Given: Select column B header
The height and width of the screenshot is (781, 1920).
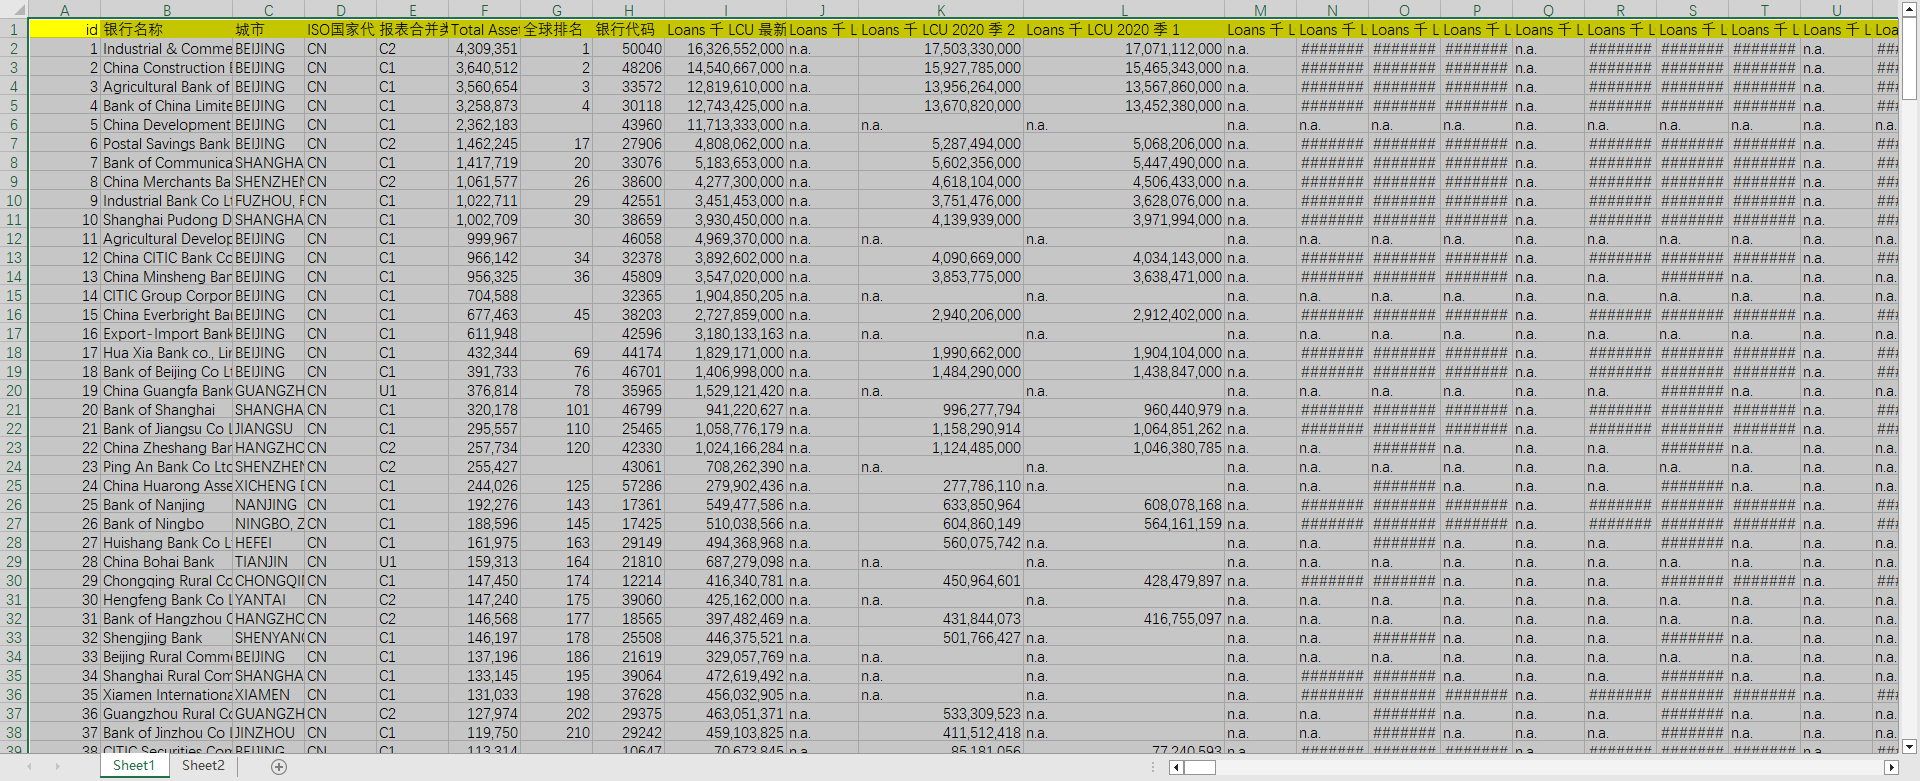Looking at the screenshot, I should point(167,10).
